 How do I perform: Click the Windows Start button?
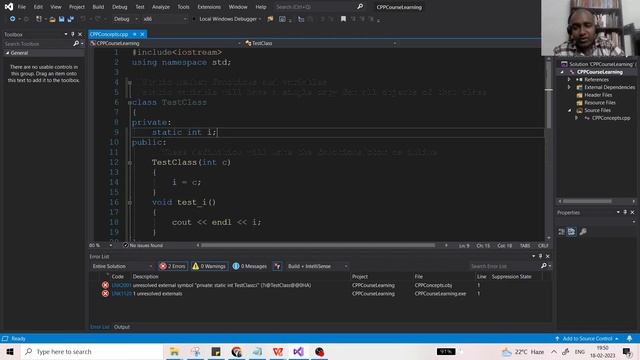pos(10,351)
